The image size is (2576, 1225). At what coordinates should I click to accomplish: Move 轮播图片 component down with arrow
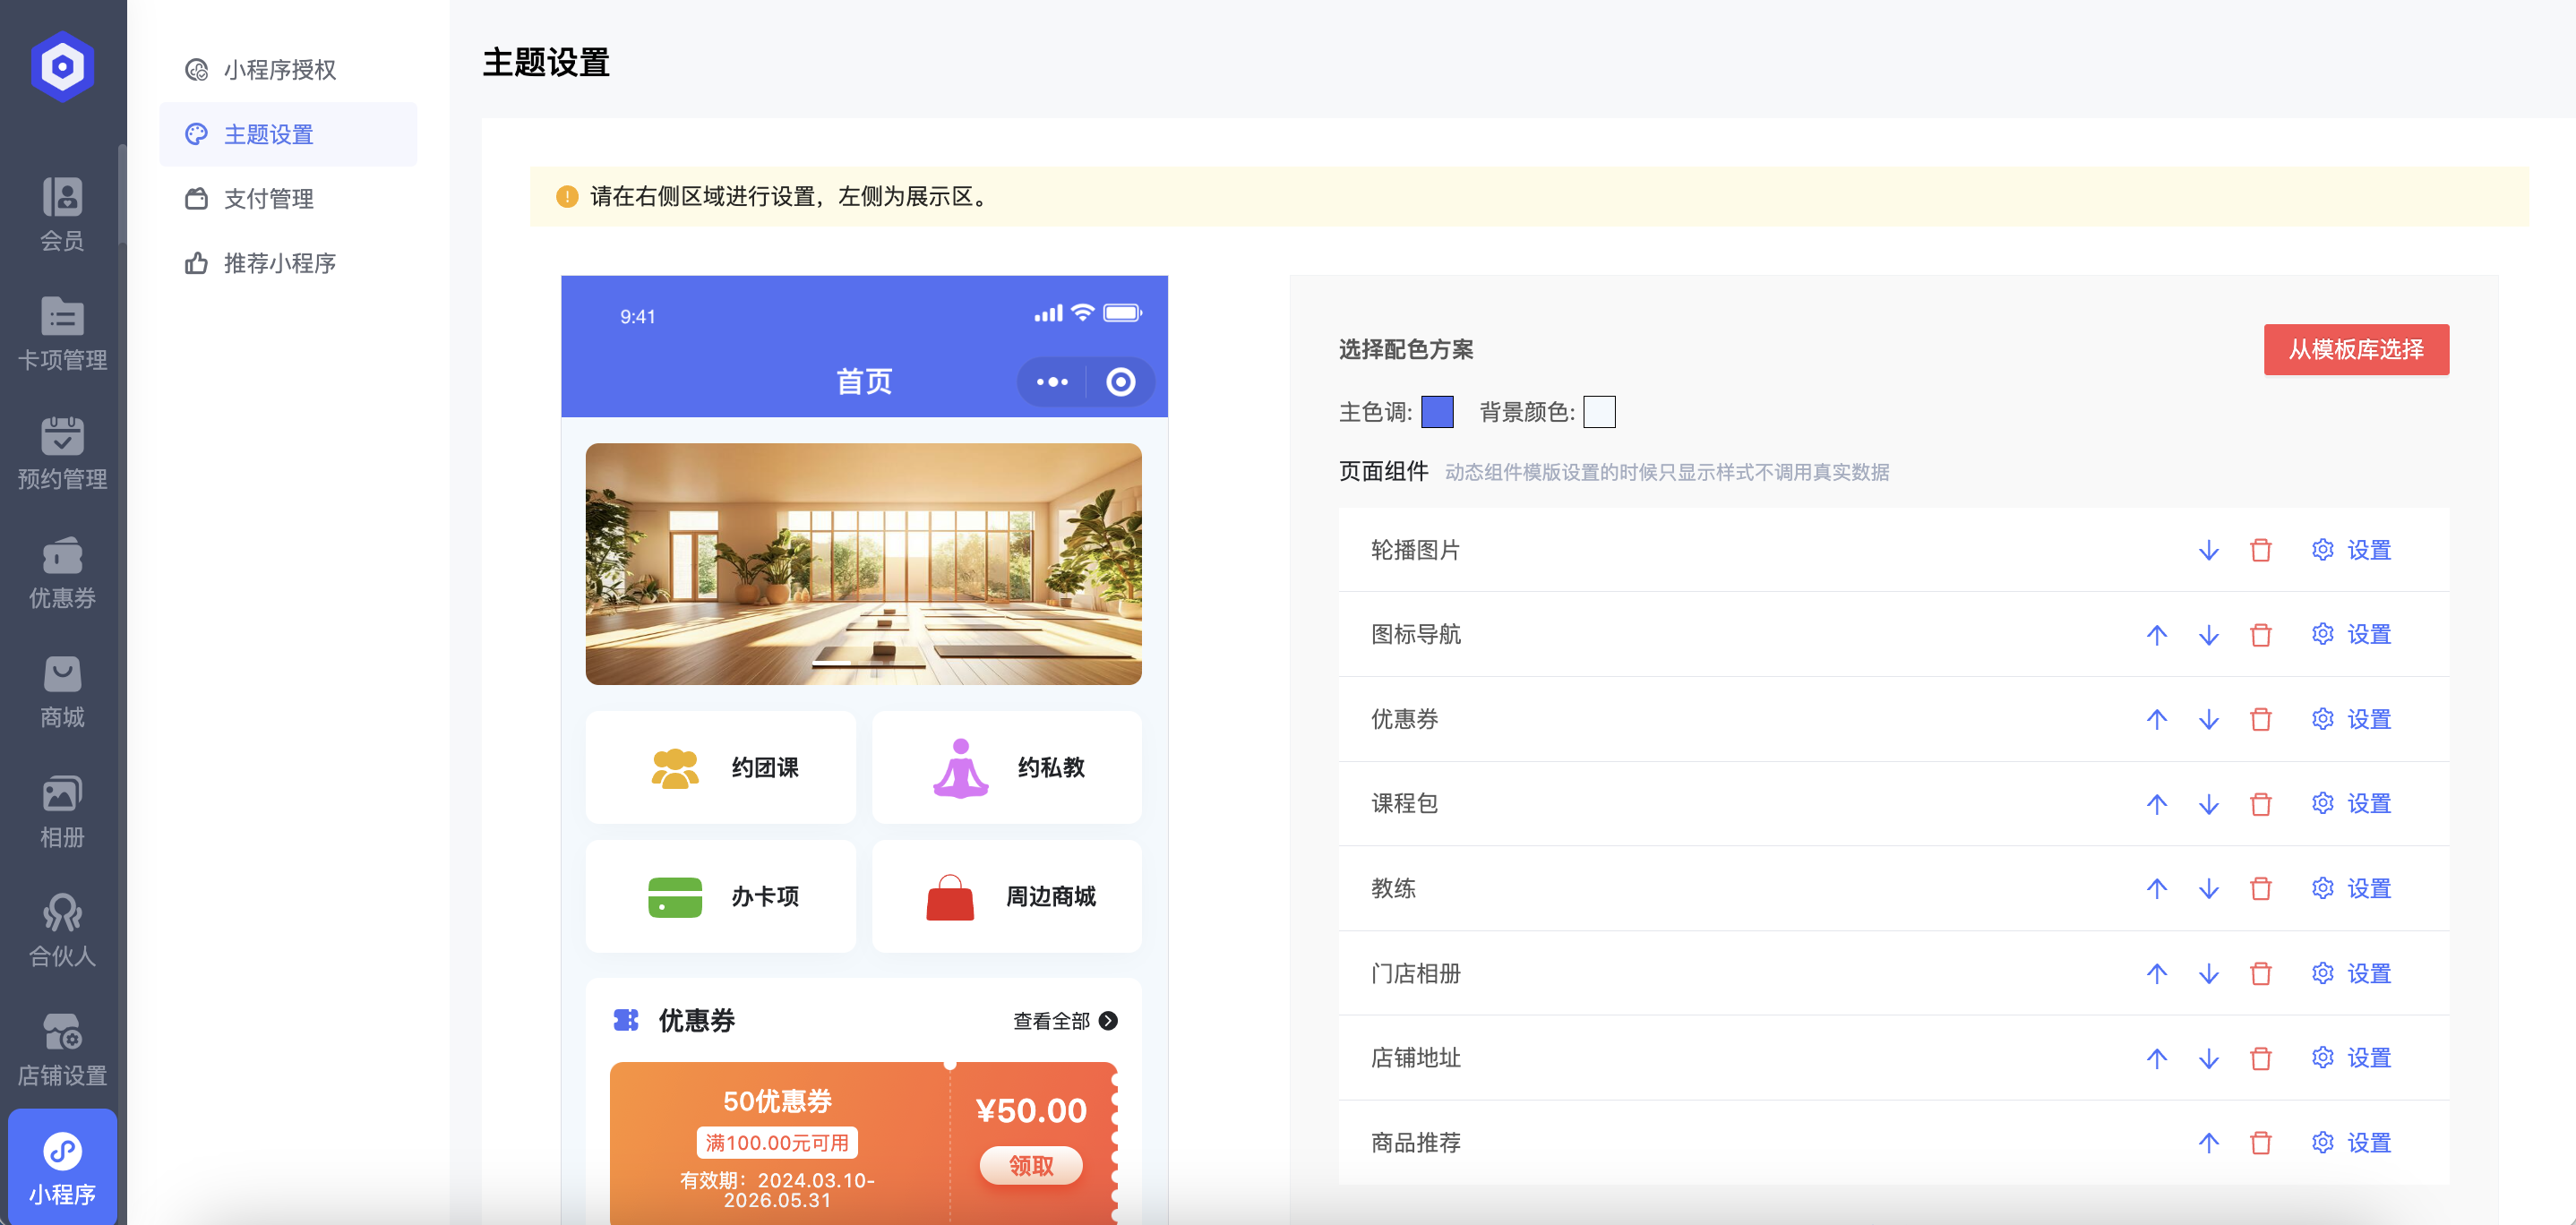2208,550
